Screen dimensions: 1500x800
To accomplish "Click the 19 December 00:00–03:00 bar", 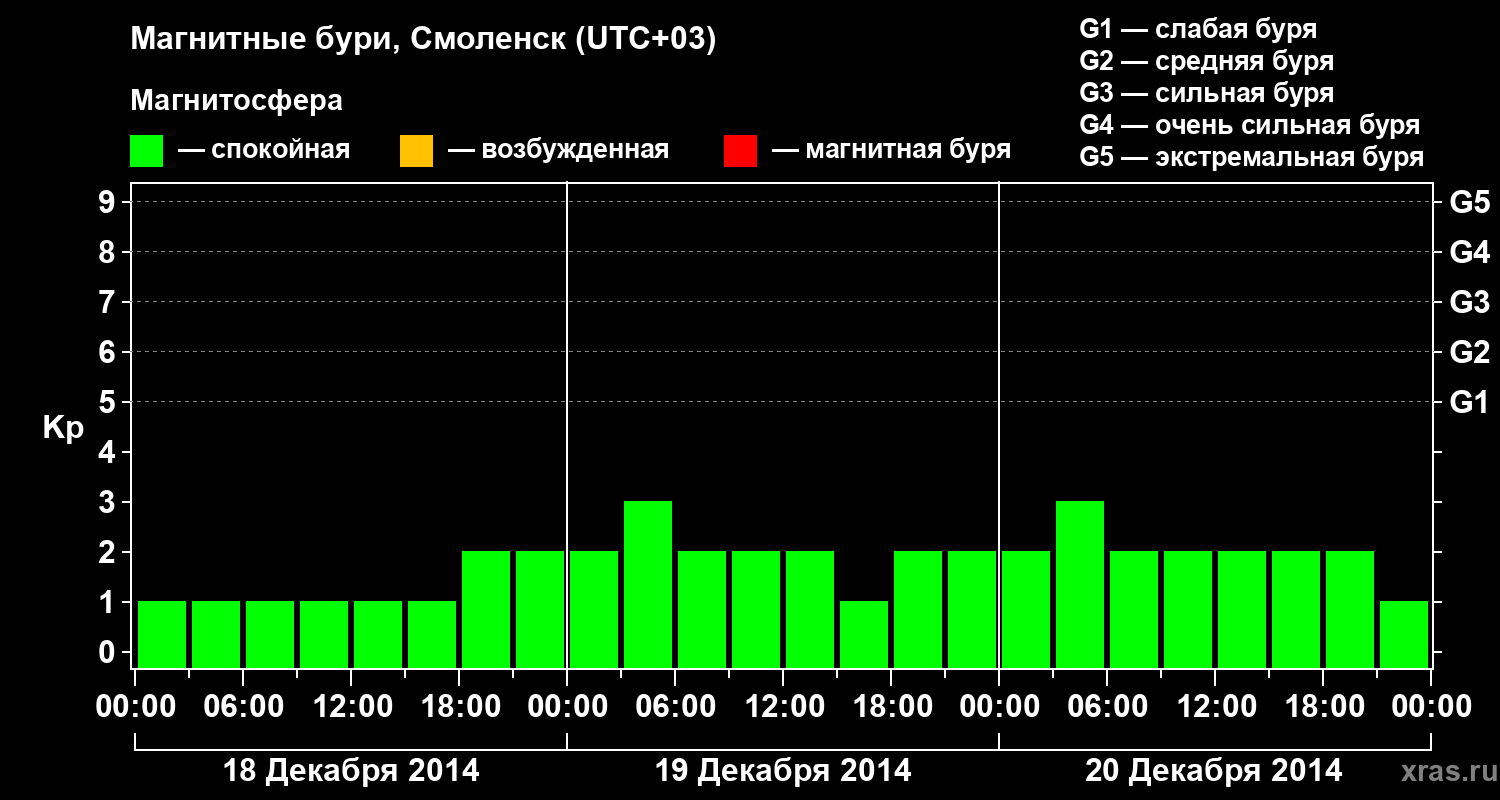I will coord(594,609).
